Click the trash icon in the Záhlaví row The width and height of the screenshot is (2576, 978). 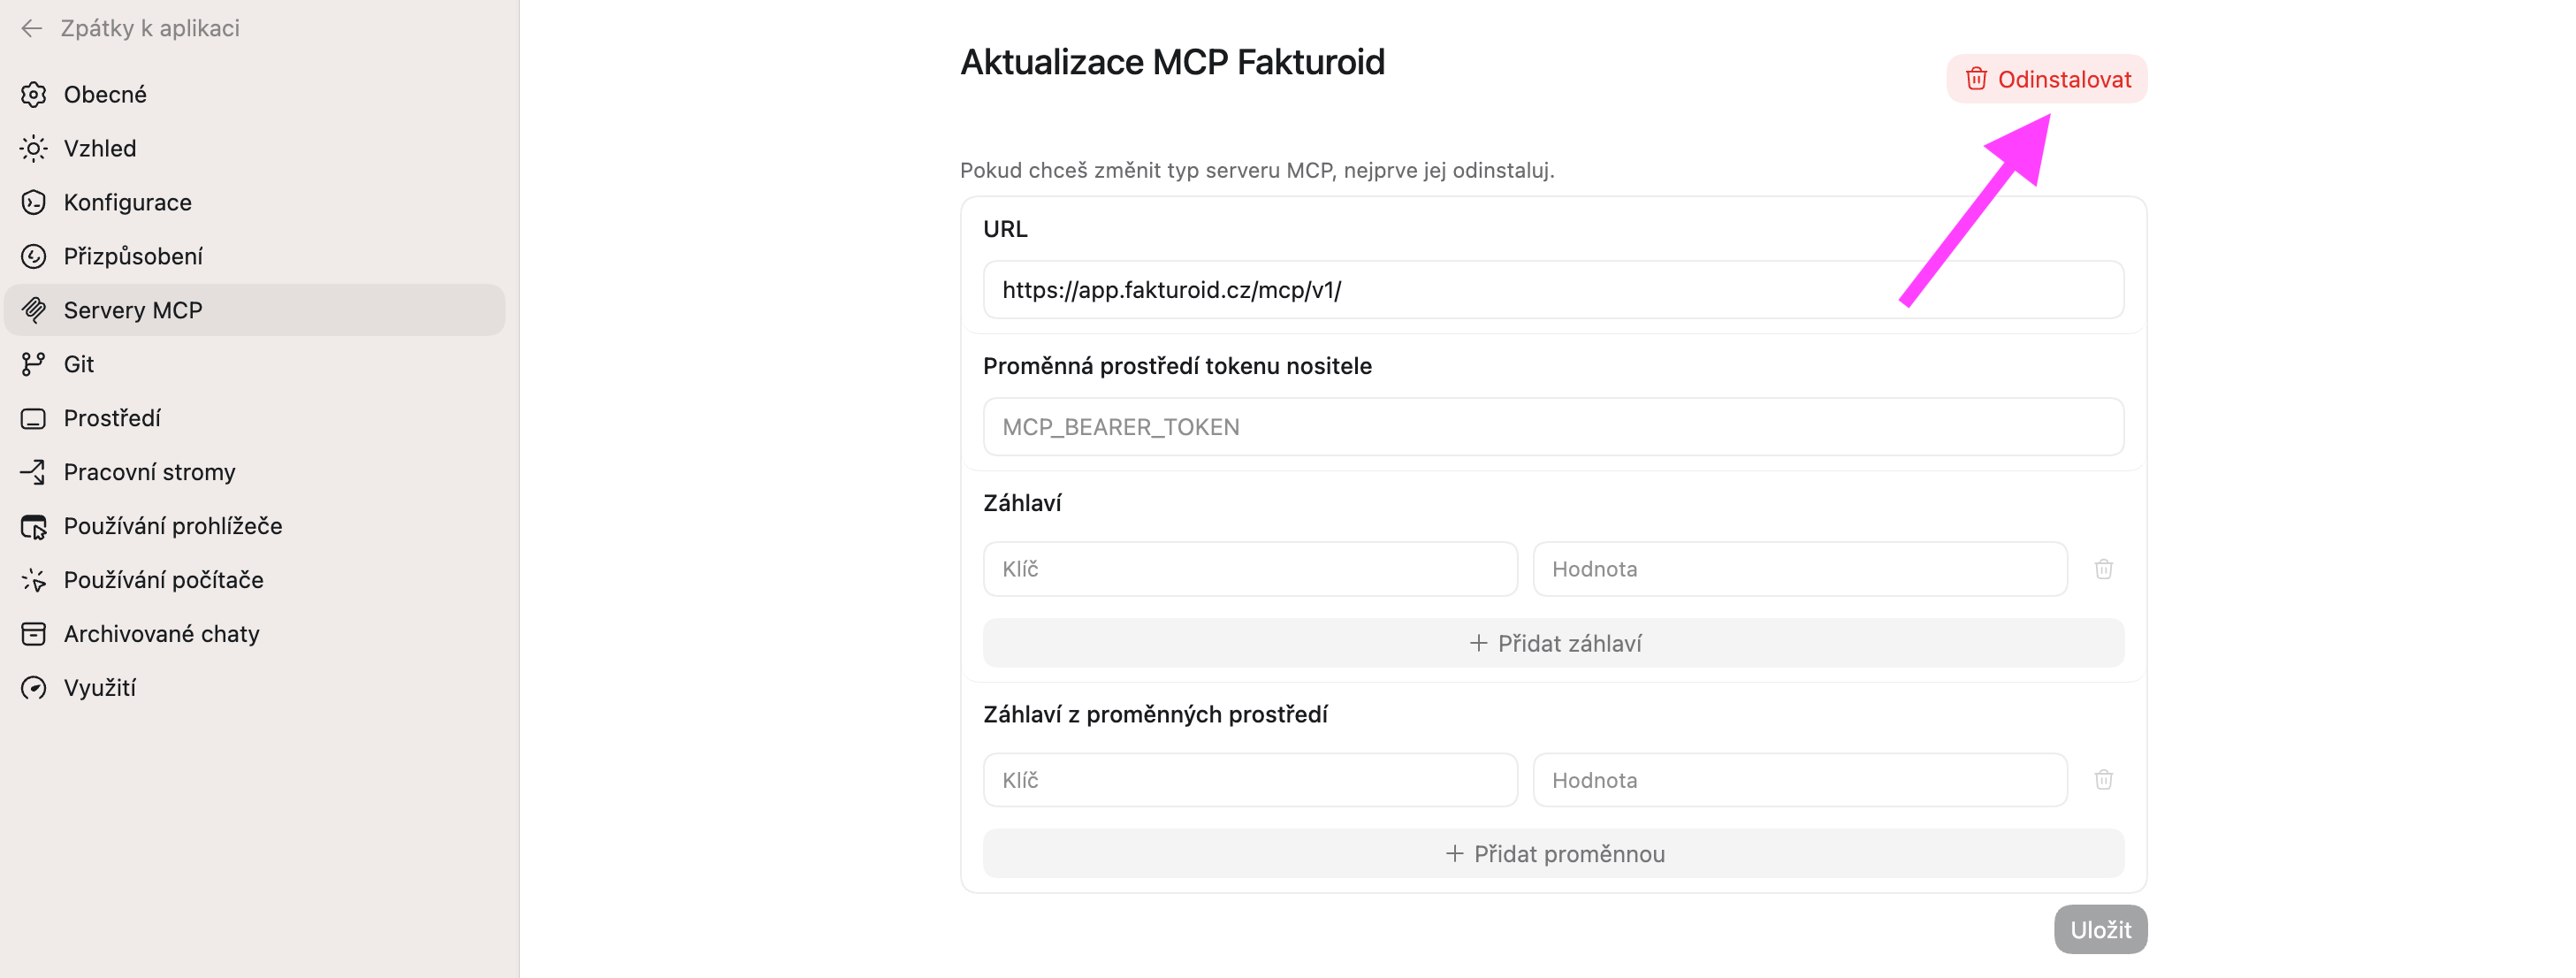tap(2103, 569)
